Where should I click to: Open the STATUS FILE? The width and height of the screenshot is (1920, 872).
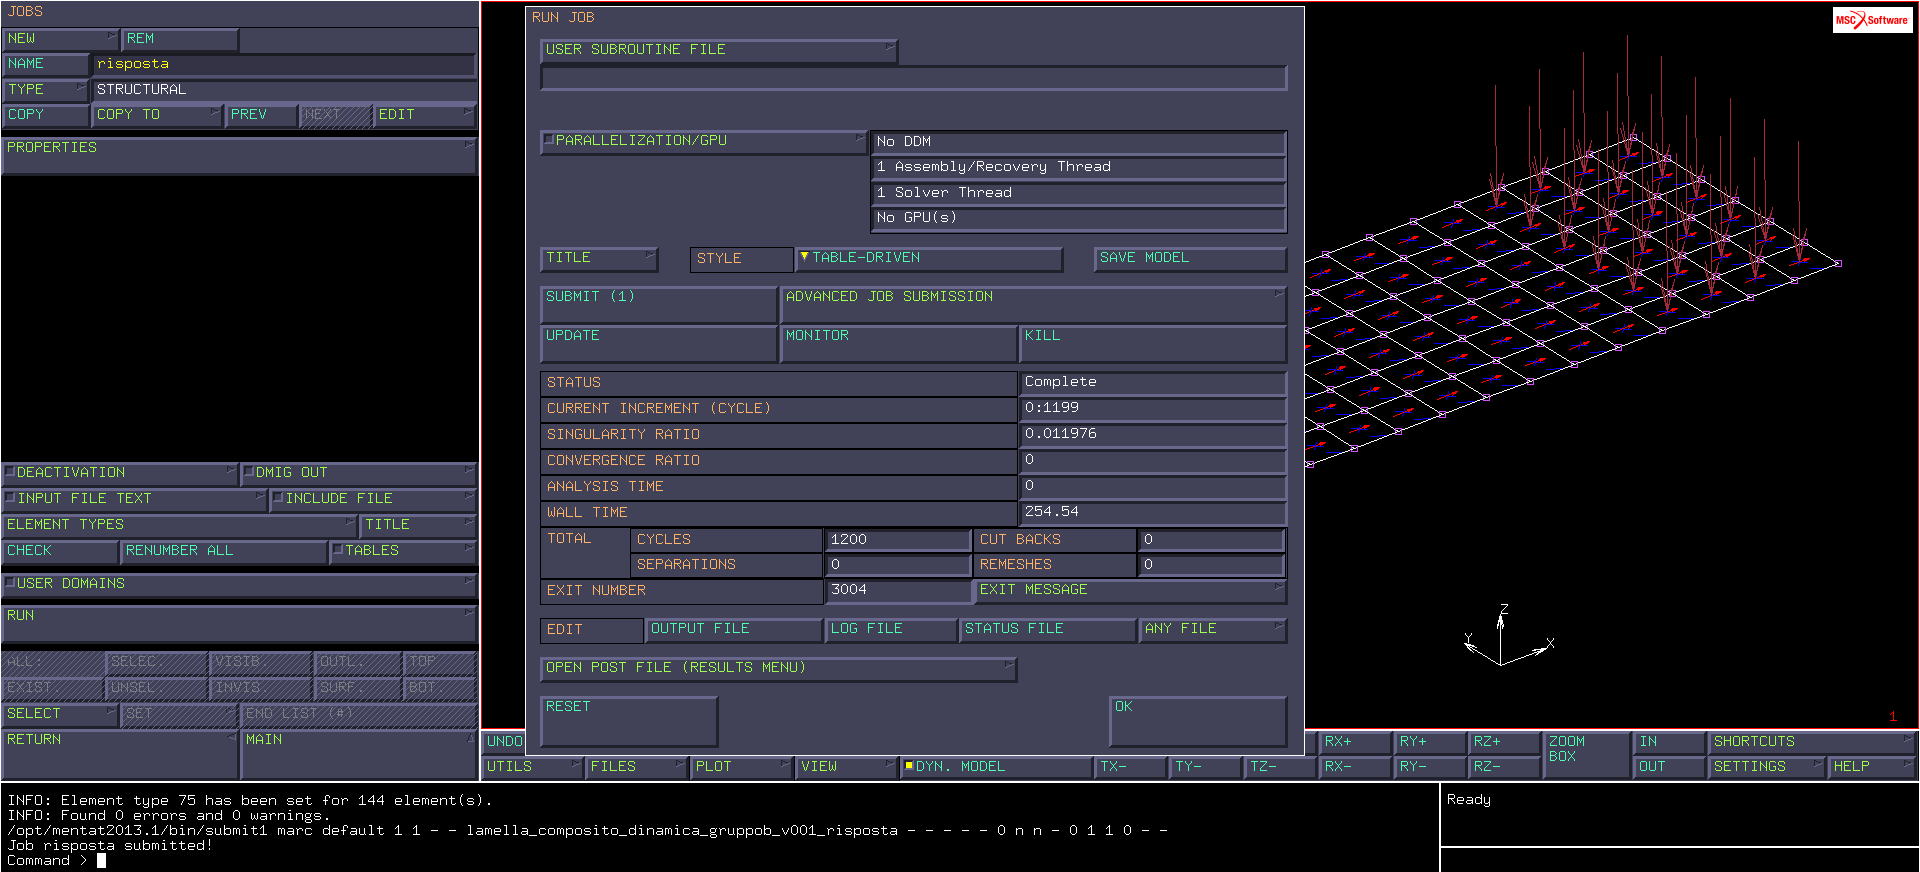[x=1048, y=629]
